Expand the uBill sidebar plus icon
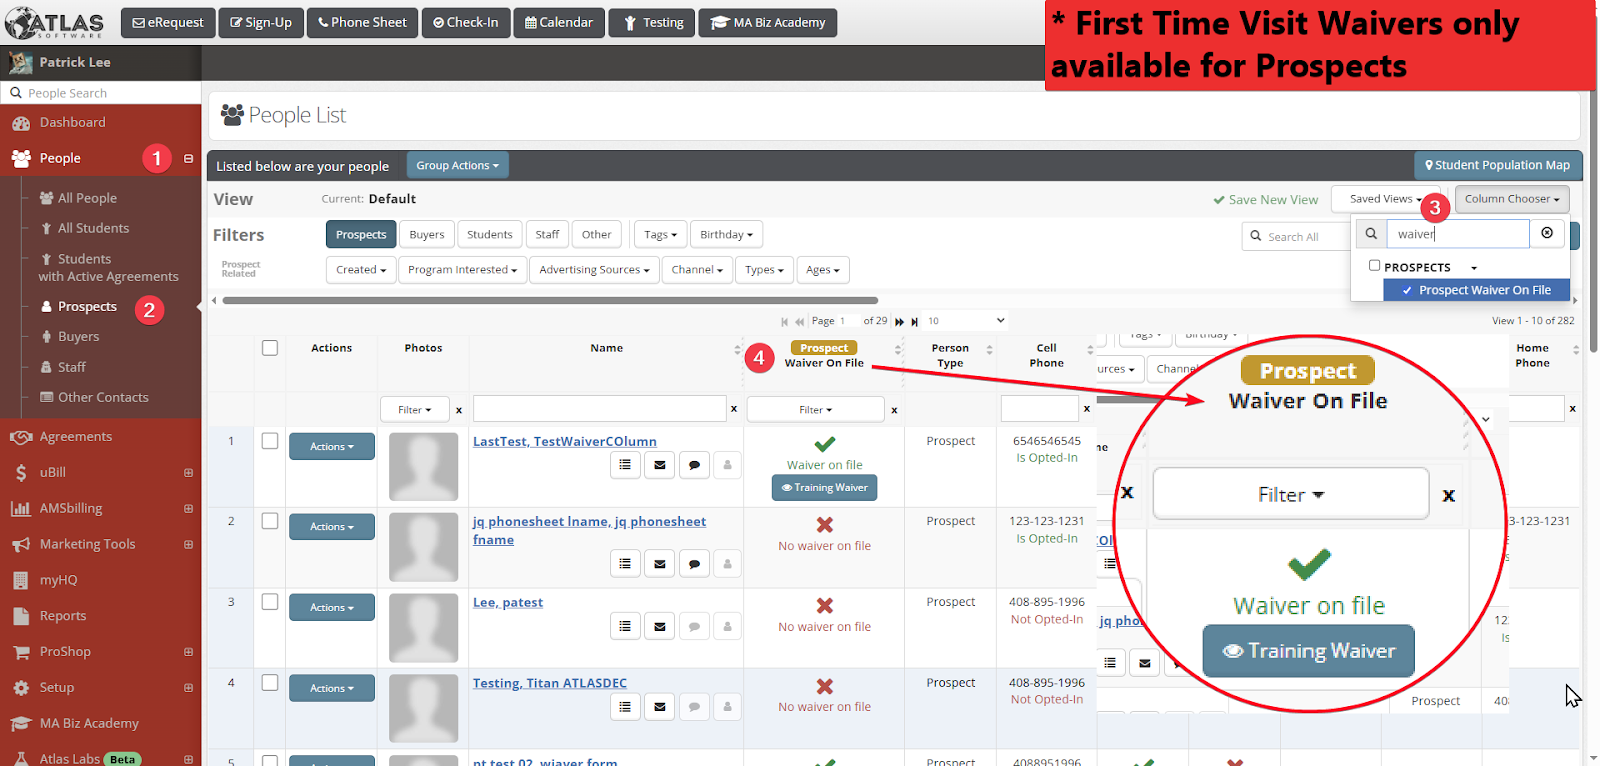The image size is (1600, 766). click(x=188, y=473)
